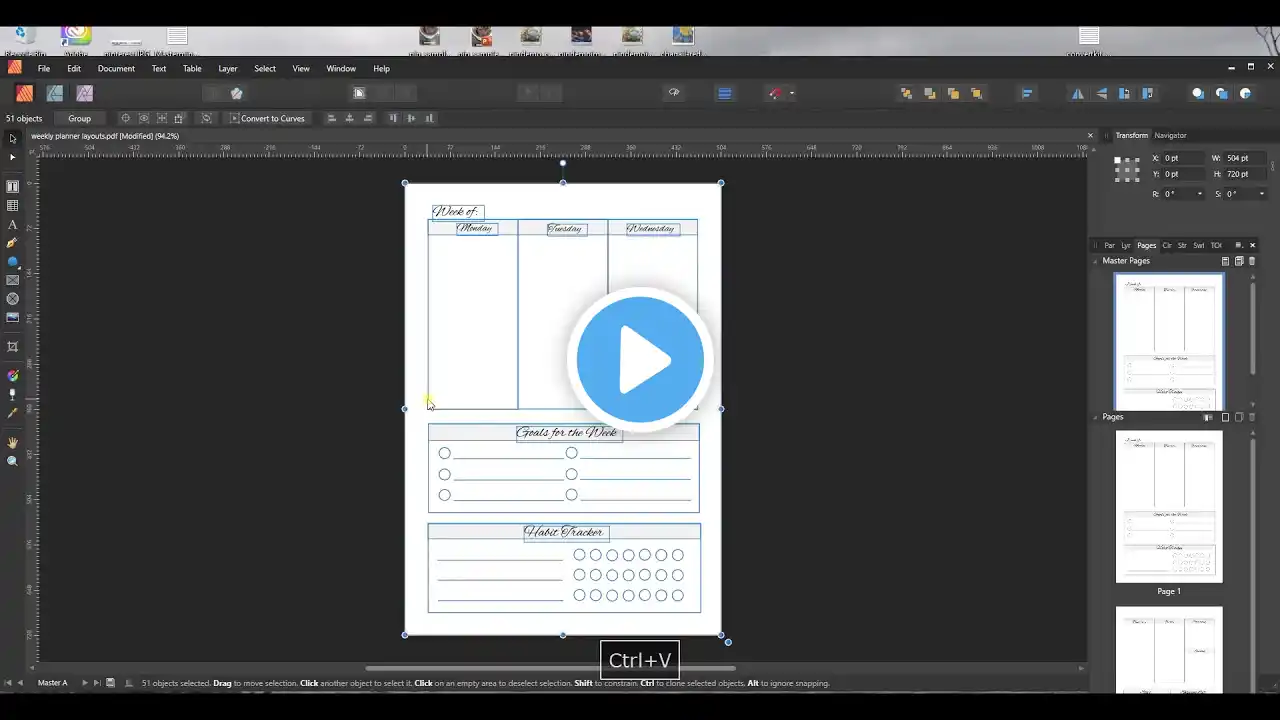1280x720 pixels.
Task: Click Convert to Curves
Action: [x=267, y=118]
